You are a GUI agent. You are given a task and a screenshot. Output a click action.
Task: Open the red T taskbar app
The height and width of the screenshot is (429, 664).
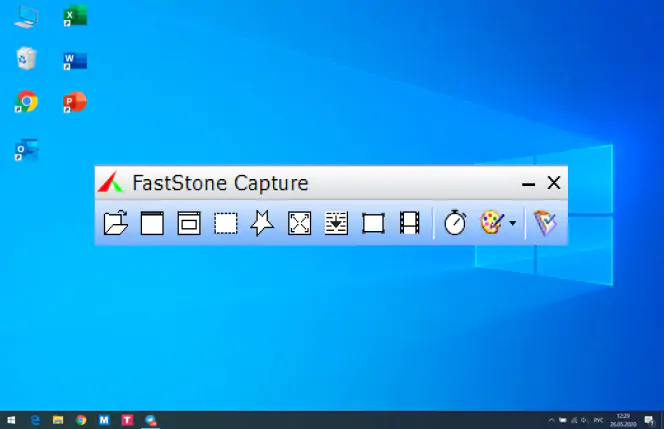tap(127, 420)
